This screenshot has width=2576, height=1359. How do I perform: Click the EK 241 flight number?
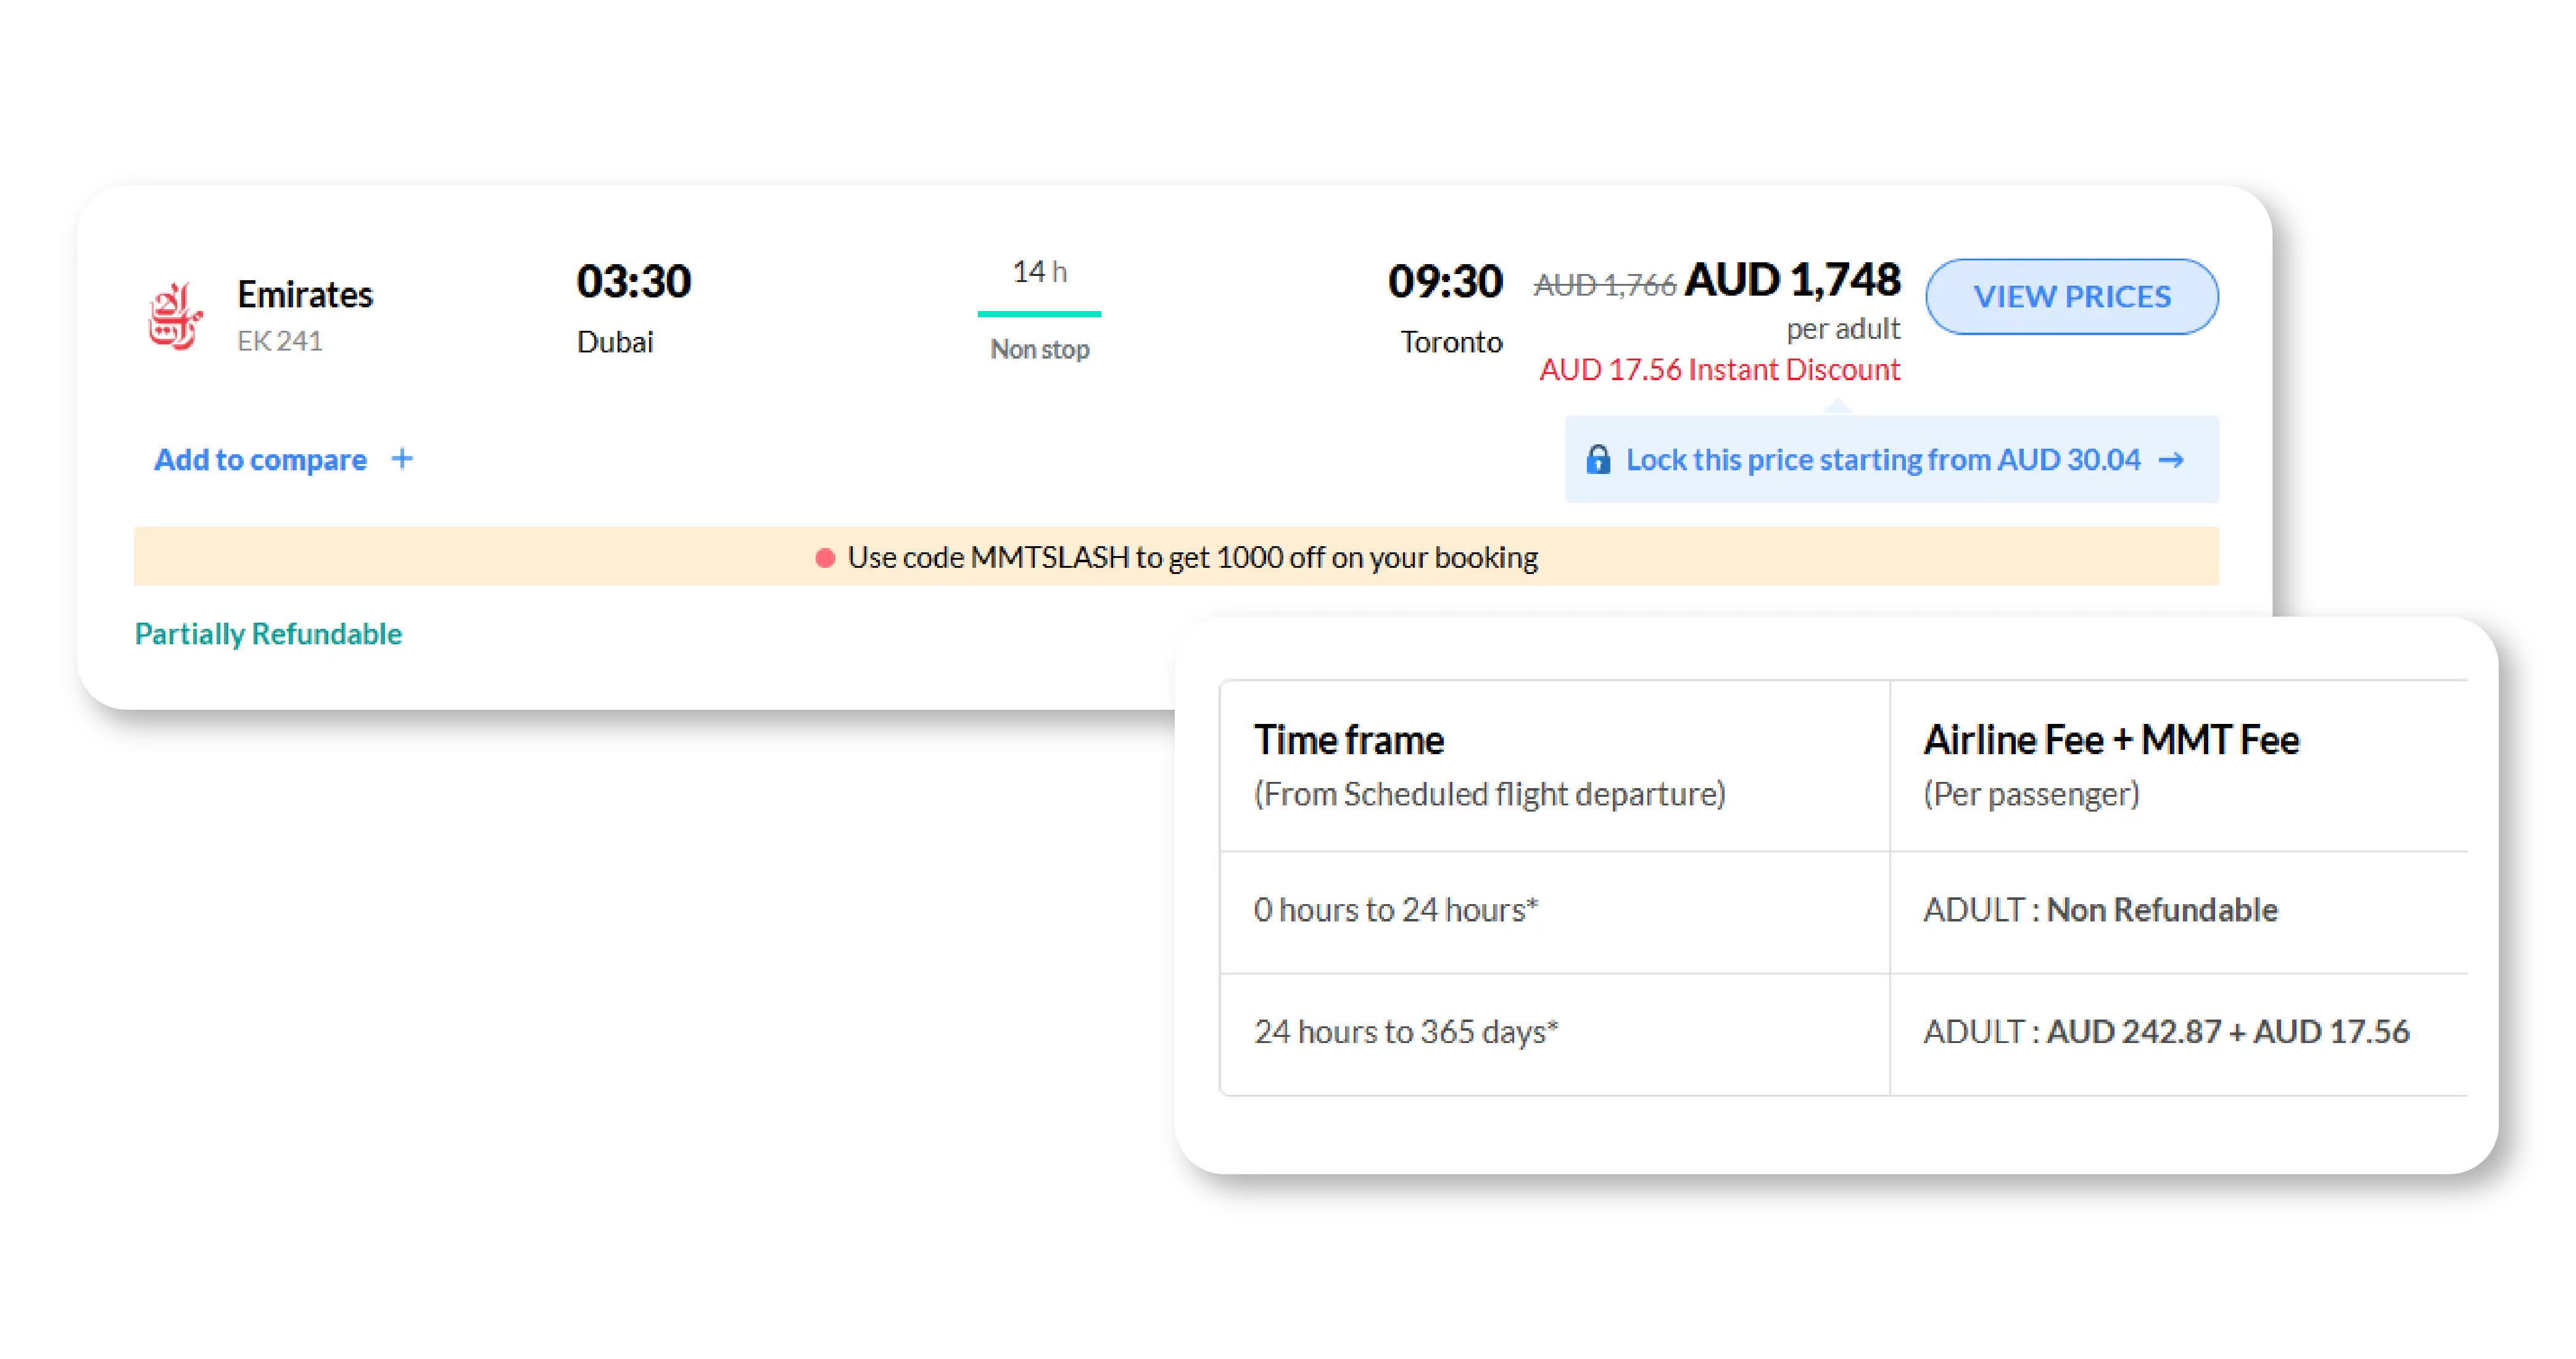coord(279,342)
